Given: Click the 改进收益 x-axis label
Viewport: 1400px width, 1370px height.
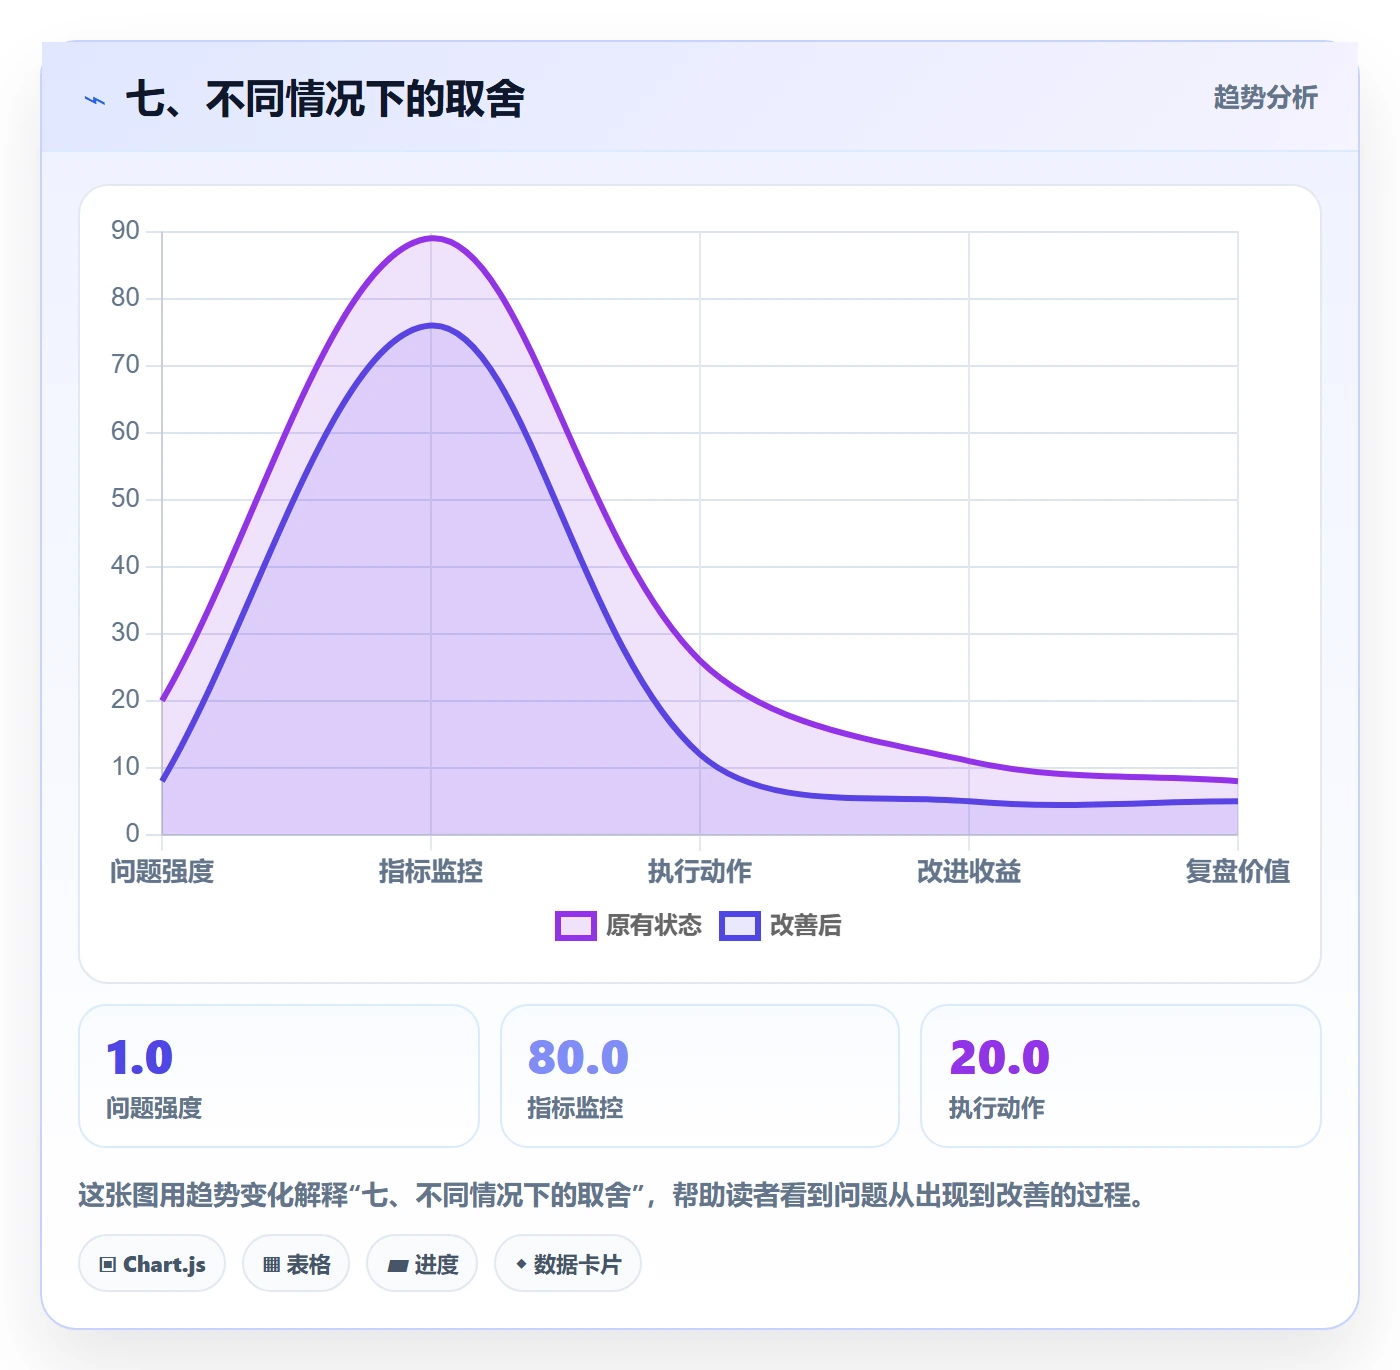Looking at the screenshot, I should tap(969, 872).
